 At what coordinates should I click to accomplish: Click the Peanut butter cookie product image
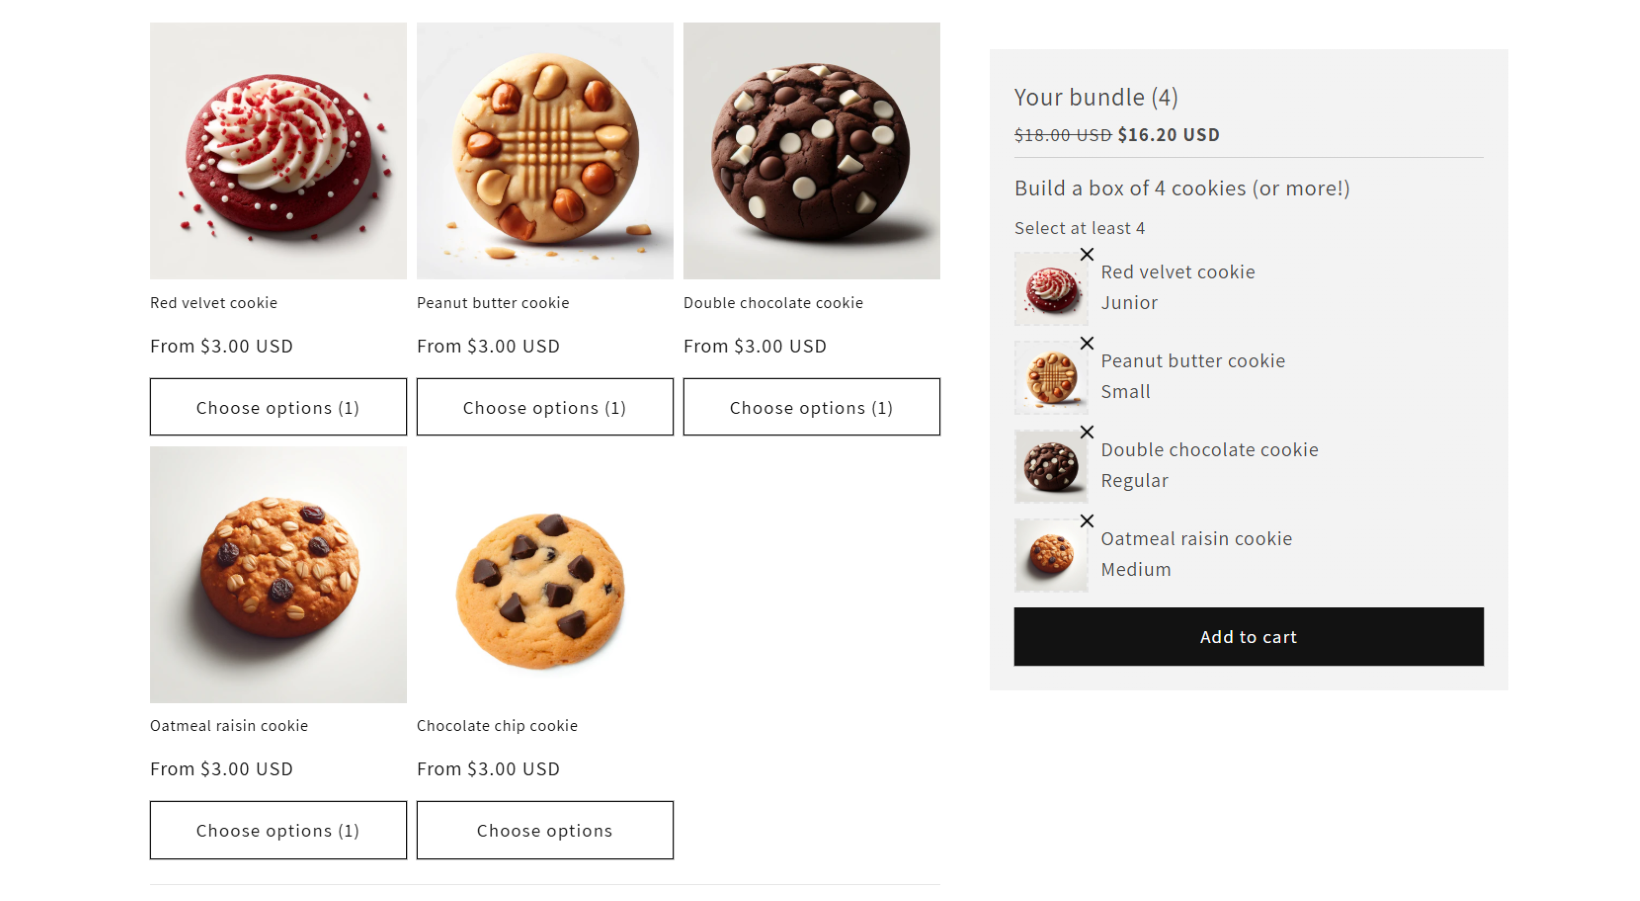click(x=544, y=149)
